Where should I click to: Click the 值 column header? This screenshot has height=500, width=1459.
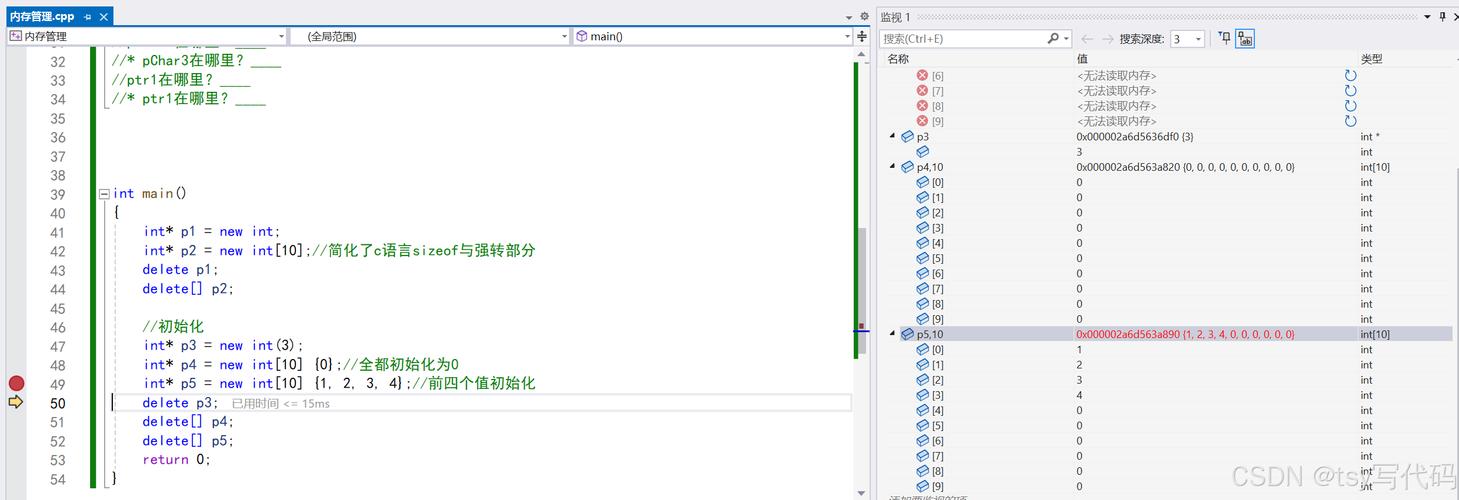(x=1082, y=59)
